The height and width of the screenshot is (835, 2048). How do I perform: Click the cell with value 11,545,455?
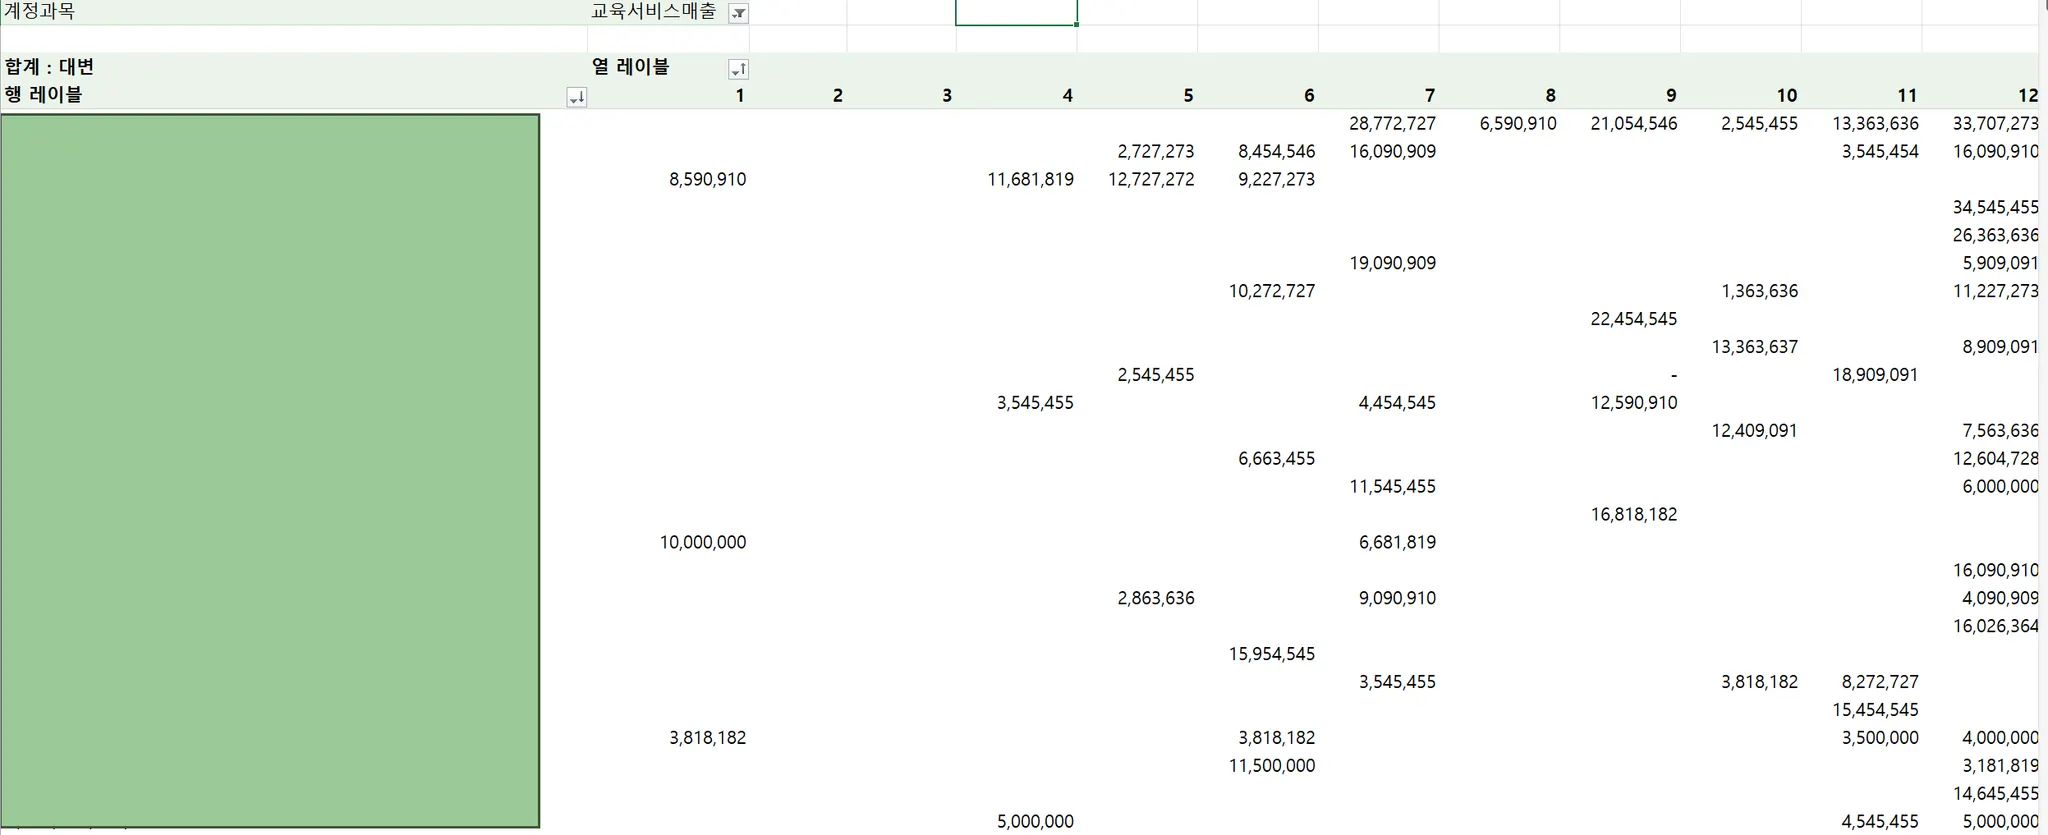tap(1392, 487)
